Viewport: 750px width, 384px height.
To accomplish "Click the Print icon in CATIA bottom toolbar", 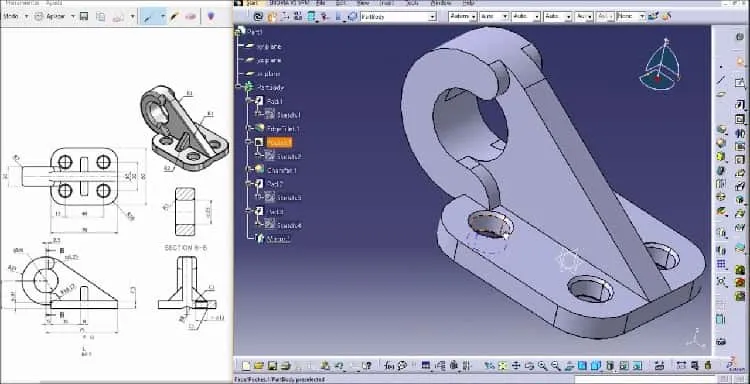I will coord(285,366).
